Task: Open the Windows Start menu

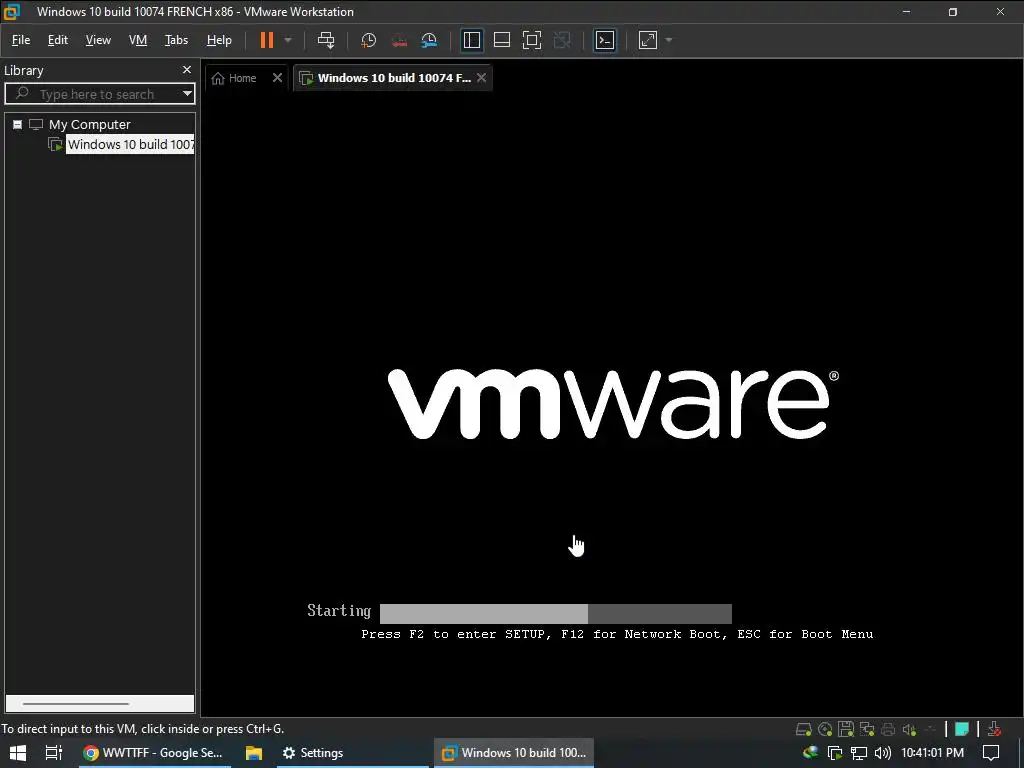Action: tap(18, 753)
